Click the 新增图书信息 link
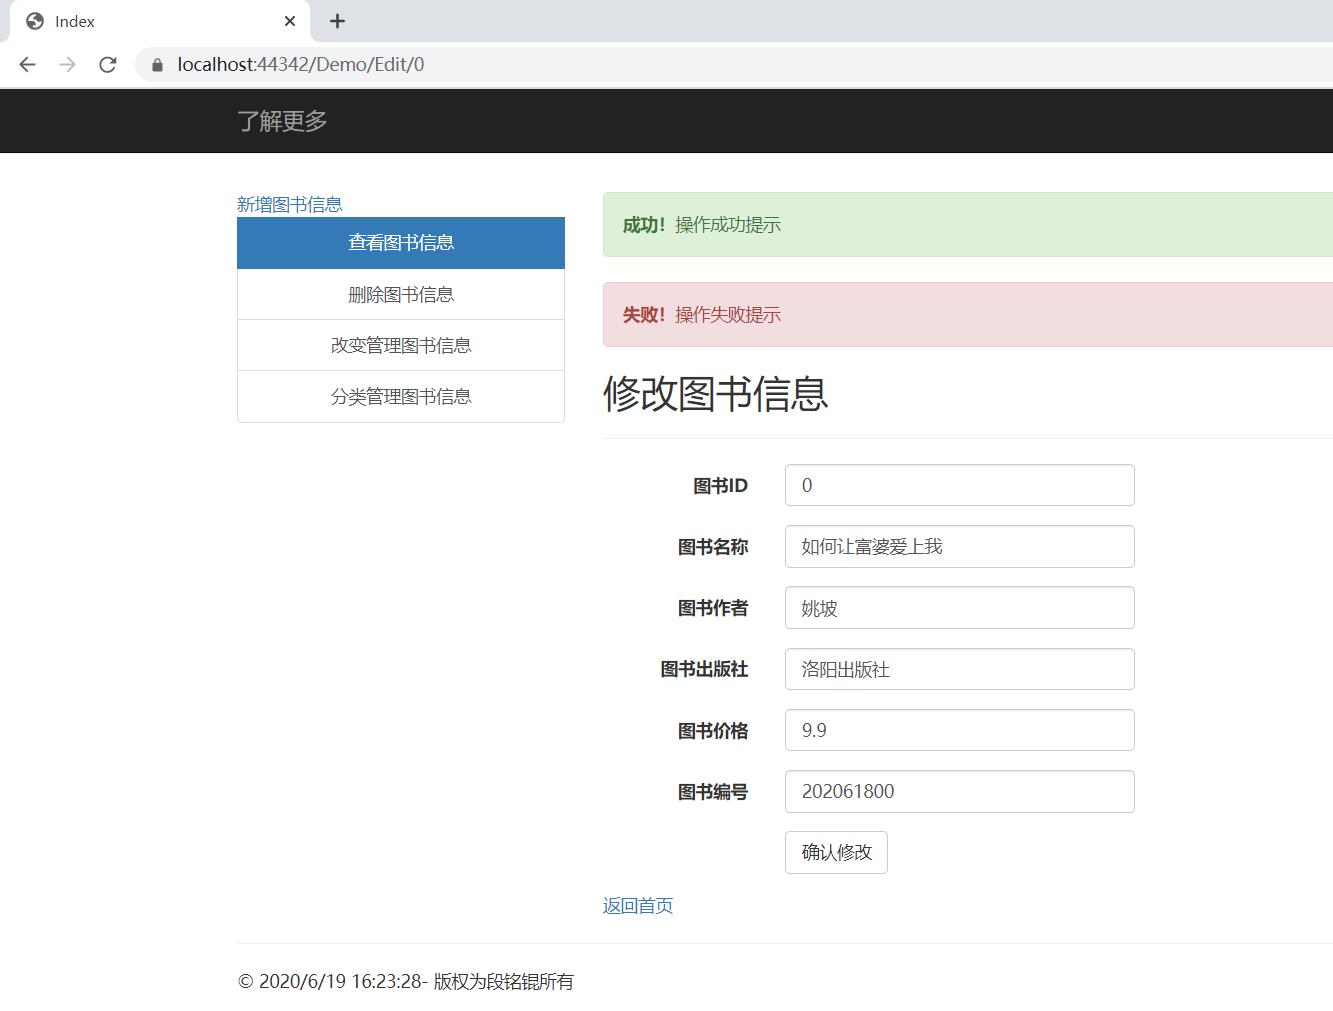Viewport: 1333px width, 1011px height. (x=290, y=204)
